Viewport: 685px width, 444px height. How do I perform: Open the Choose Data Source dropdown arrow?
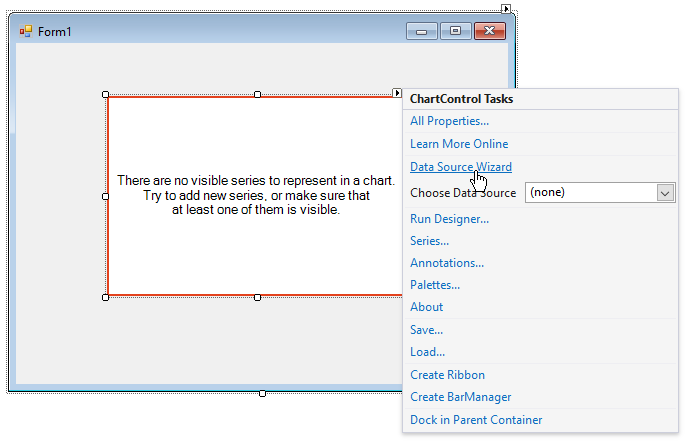coord(665,193)
